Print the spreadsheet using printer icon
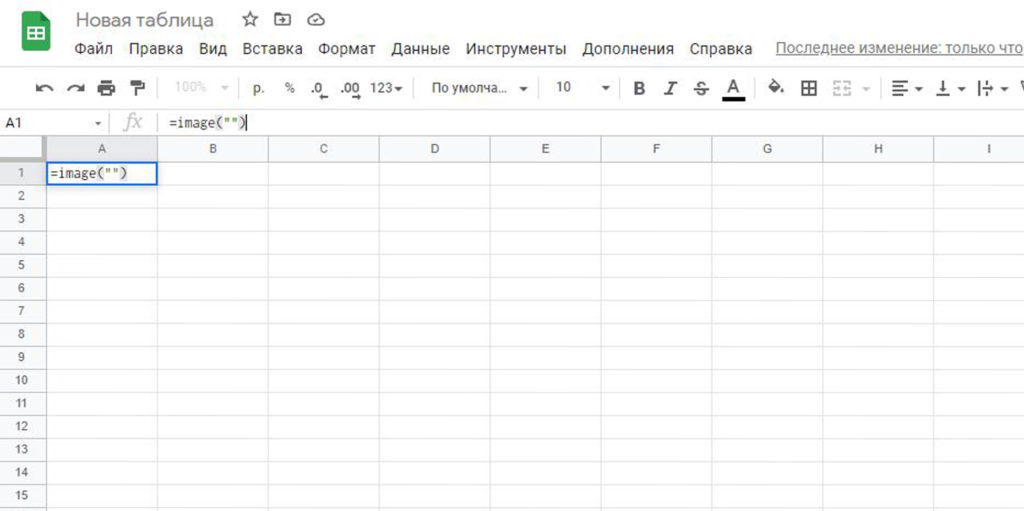Image resolution: width=1024 pixels, height=511 pixels. pos(106,88)
